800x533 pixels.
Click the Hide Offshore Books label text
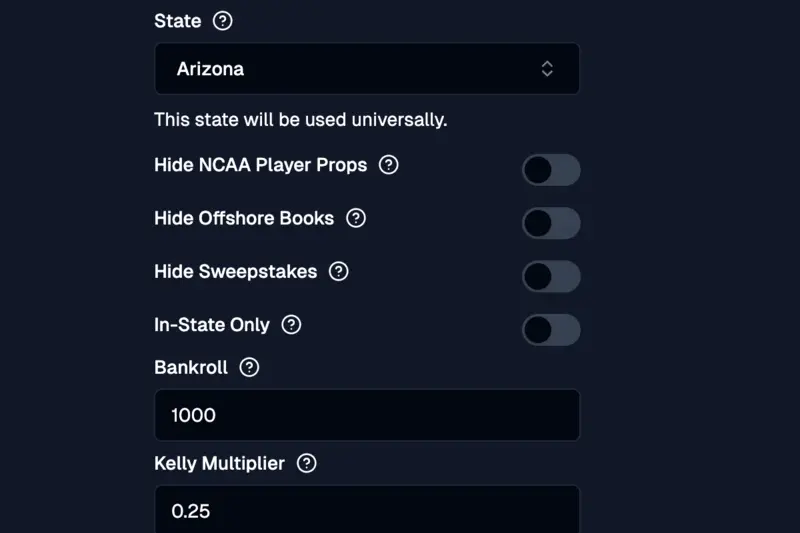coord(244,218)
